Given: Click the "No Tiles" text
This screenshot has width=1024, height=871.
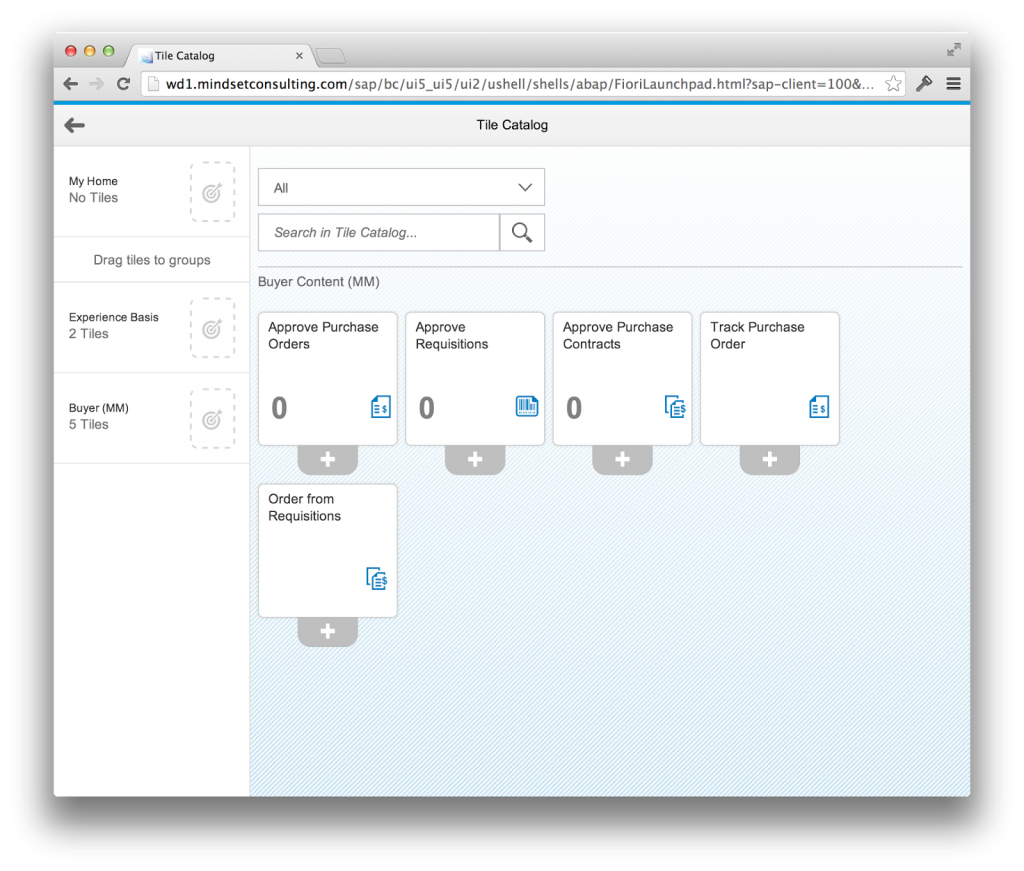Looking at the screenshot, I should (x=93, y=198).
